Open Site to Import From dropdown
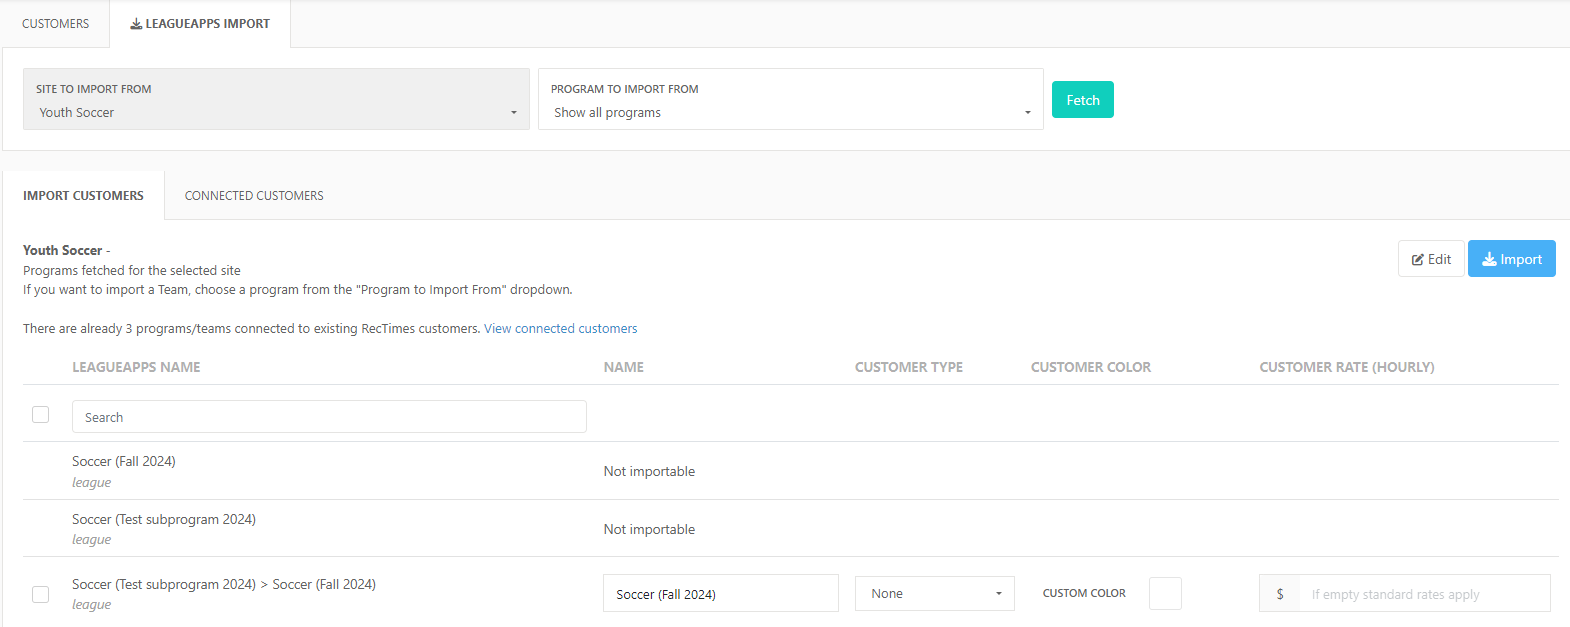The height and width of the screenshot is (627, 1570). [276, 99]
